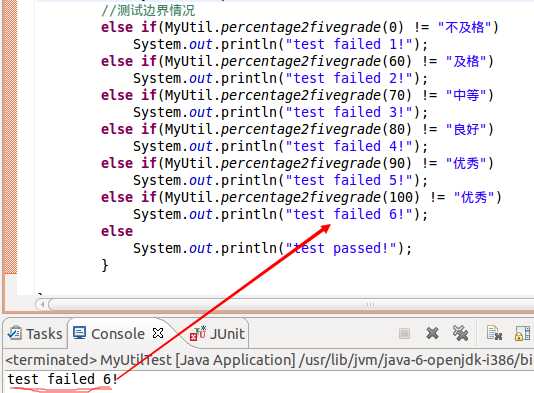Click the string "test failed 6!" in editor
Viewport: 534px width, 393px height.
point(349,215)
